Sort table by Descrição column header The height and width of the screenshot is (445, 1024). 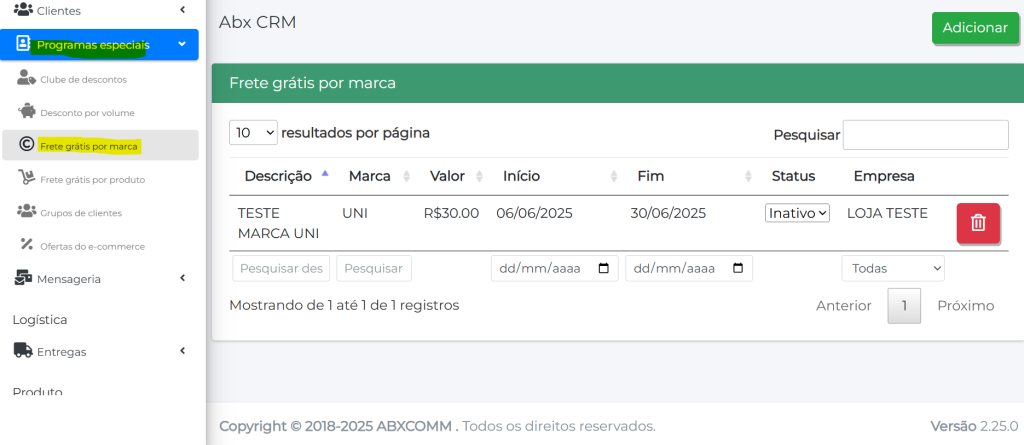coord(278,176)
